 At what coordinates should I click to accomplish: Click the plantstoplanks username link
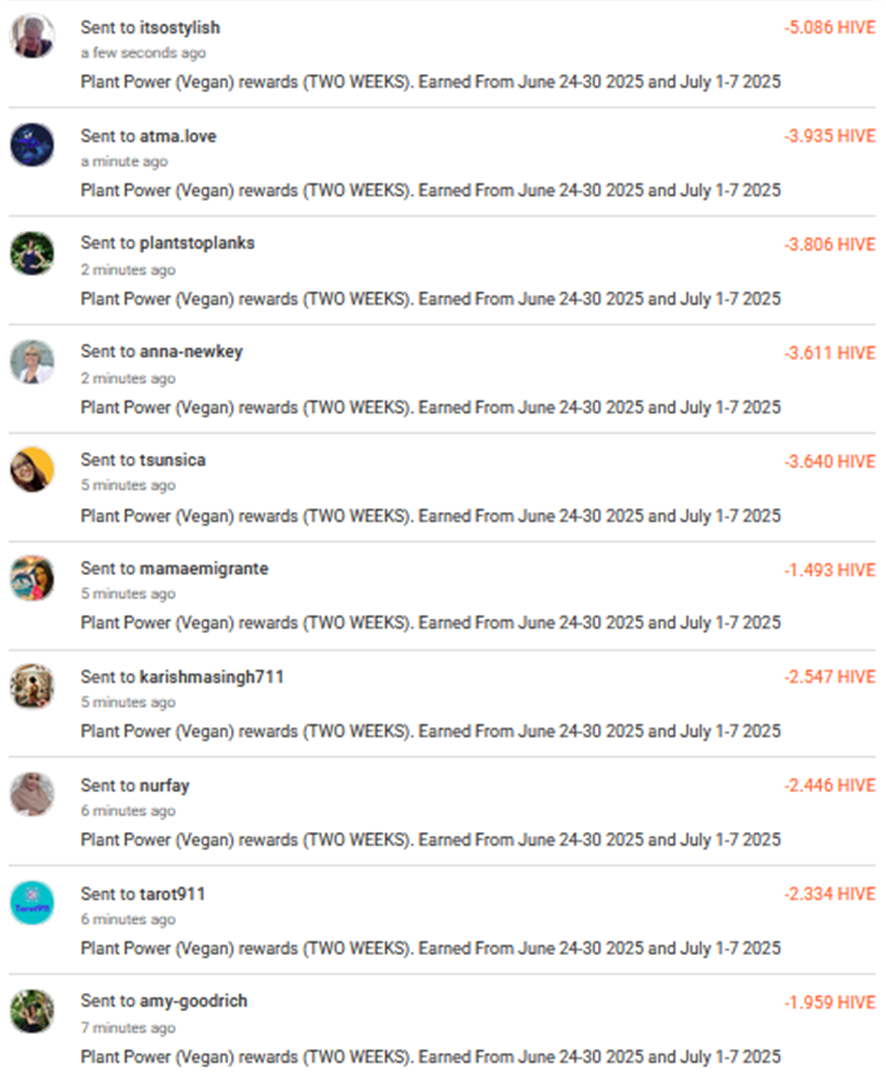(197, 243)
